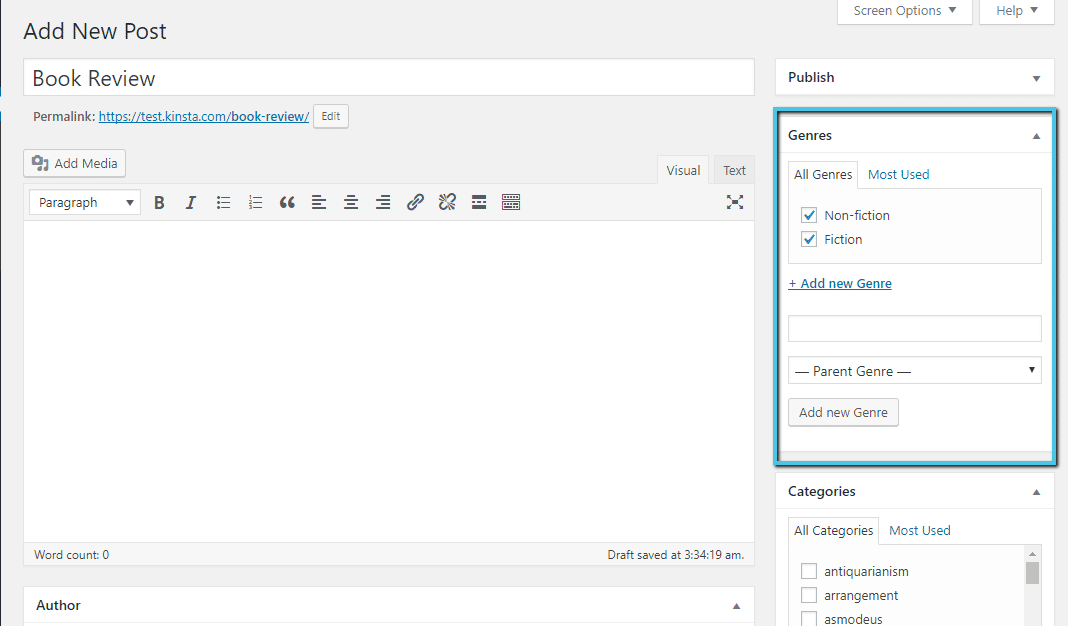The width and height of the screenshot is (1068, 626).
Task: Uncheck the Non-fiction genre
Action: click(808, 214)
